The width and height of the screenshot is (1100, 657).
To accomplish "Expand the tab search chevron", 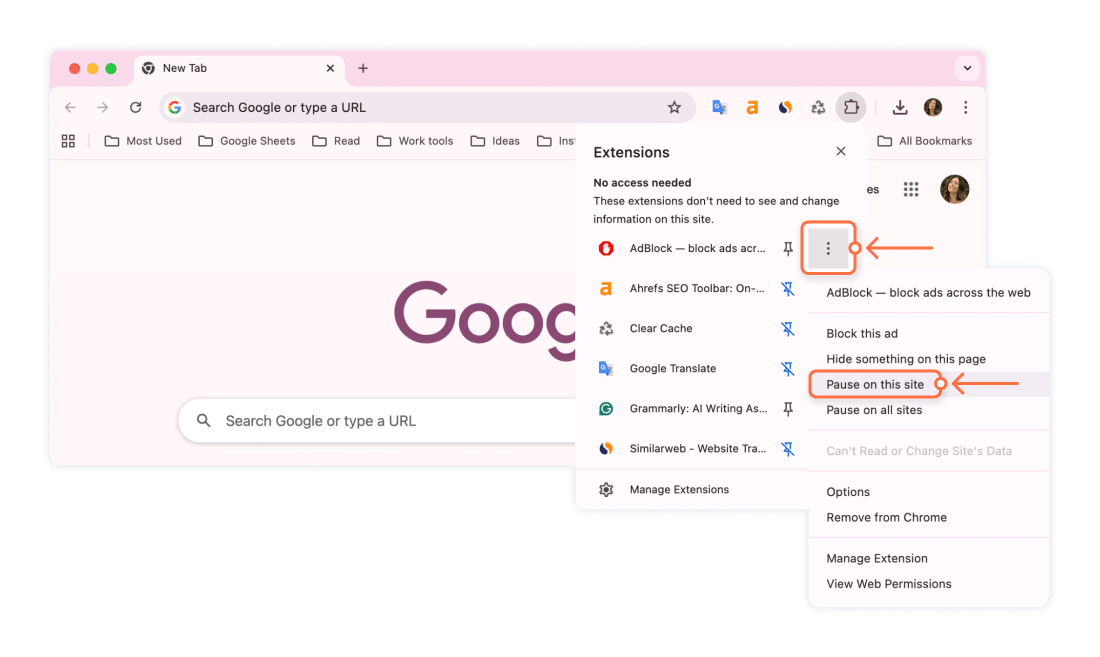I will click(x=967, y=68).
